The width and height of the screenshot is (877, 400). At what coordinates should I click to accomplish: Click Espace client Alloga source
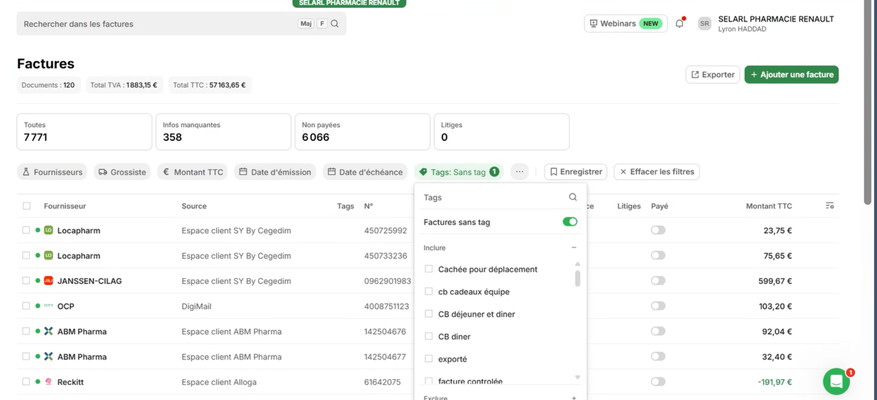[x=219, y=382]
